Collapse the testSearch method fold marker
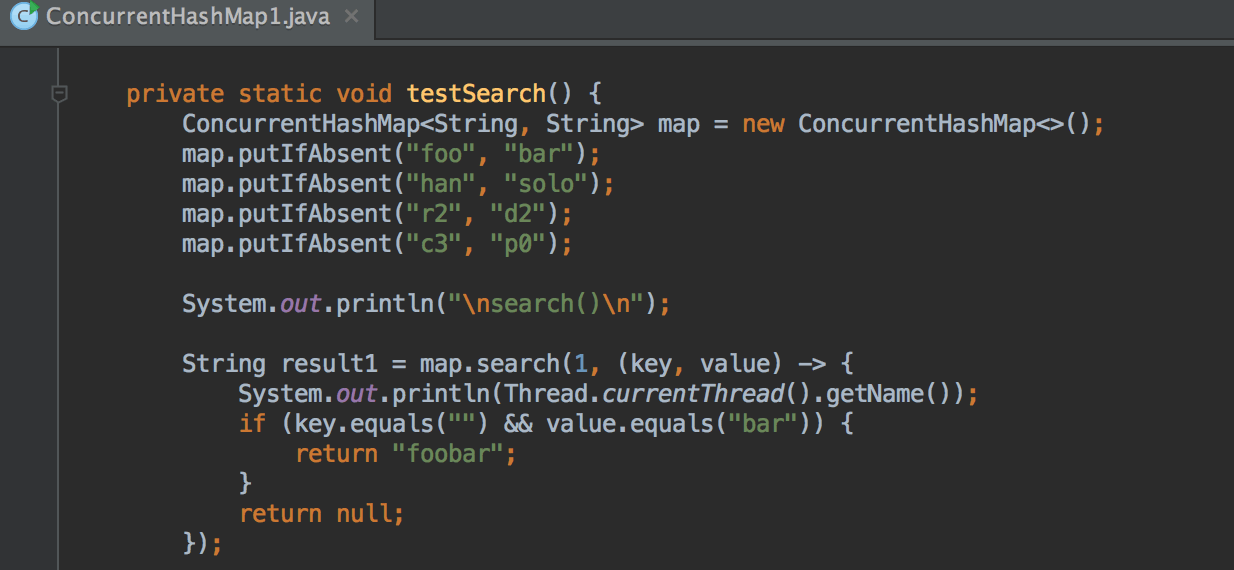 point(59,94)
